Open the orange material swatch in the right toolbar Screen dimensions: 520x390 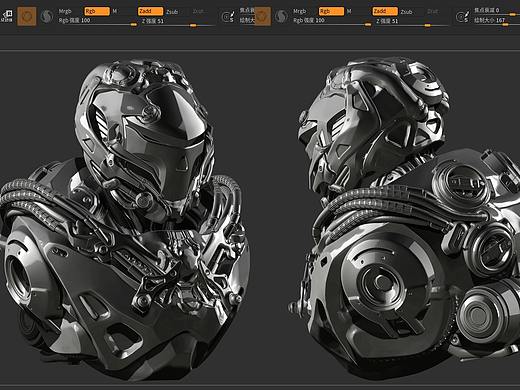(262, 16)
